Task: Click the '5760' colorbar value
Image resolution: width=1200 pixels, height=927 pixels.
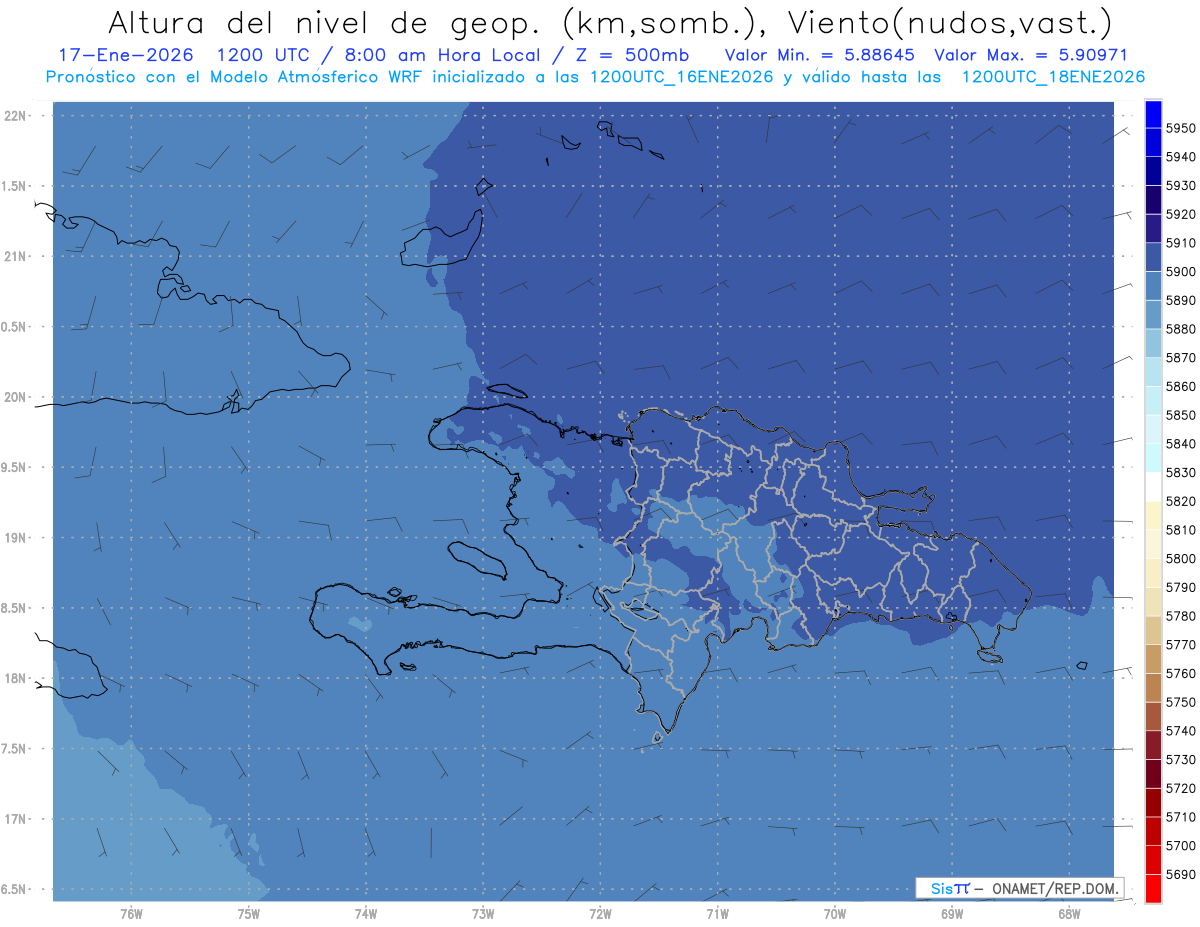Action: click(1180, 674)
